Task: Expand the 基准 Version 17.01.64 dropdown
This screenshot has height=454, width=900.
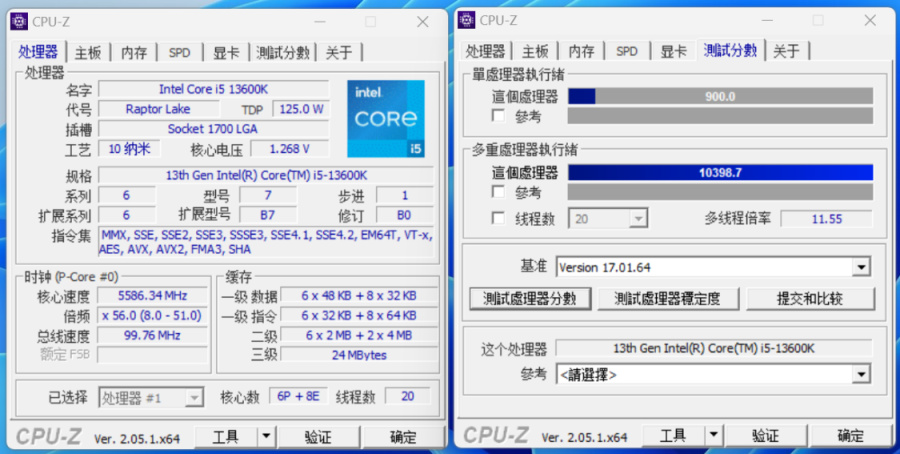Action: 713,267
